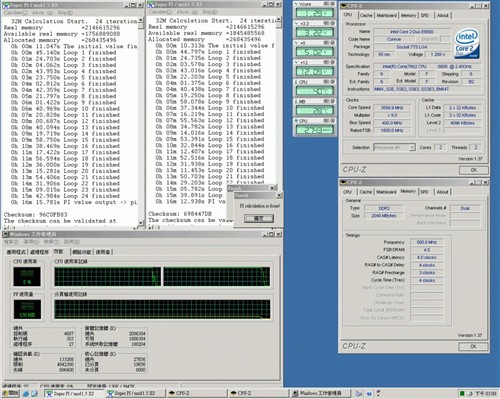Click the round icon on the +5 sensor widget
This screenshot has width=500, height=399.
pyautogui.click(x=332, y=43)
